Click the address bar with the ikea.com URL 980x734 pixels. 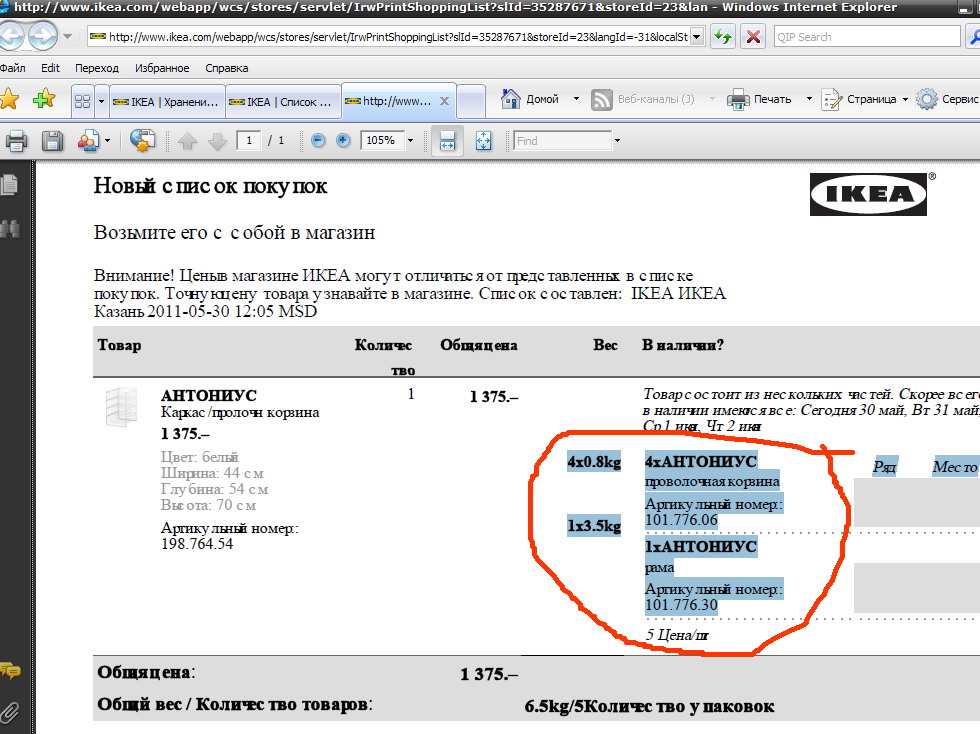tap(389, 37)
